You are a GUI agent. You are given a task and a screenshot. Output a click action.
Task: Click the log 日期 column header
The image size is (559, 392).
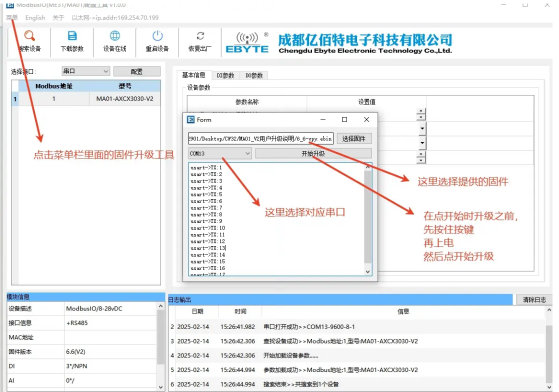coord(197,311)
